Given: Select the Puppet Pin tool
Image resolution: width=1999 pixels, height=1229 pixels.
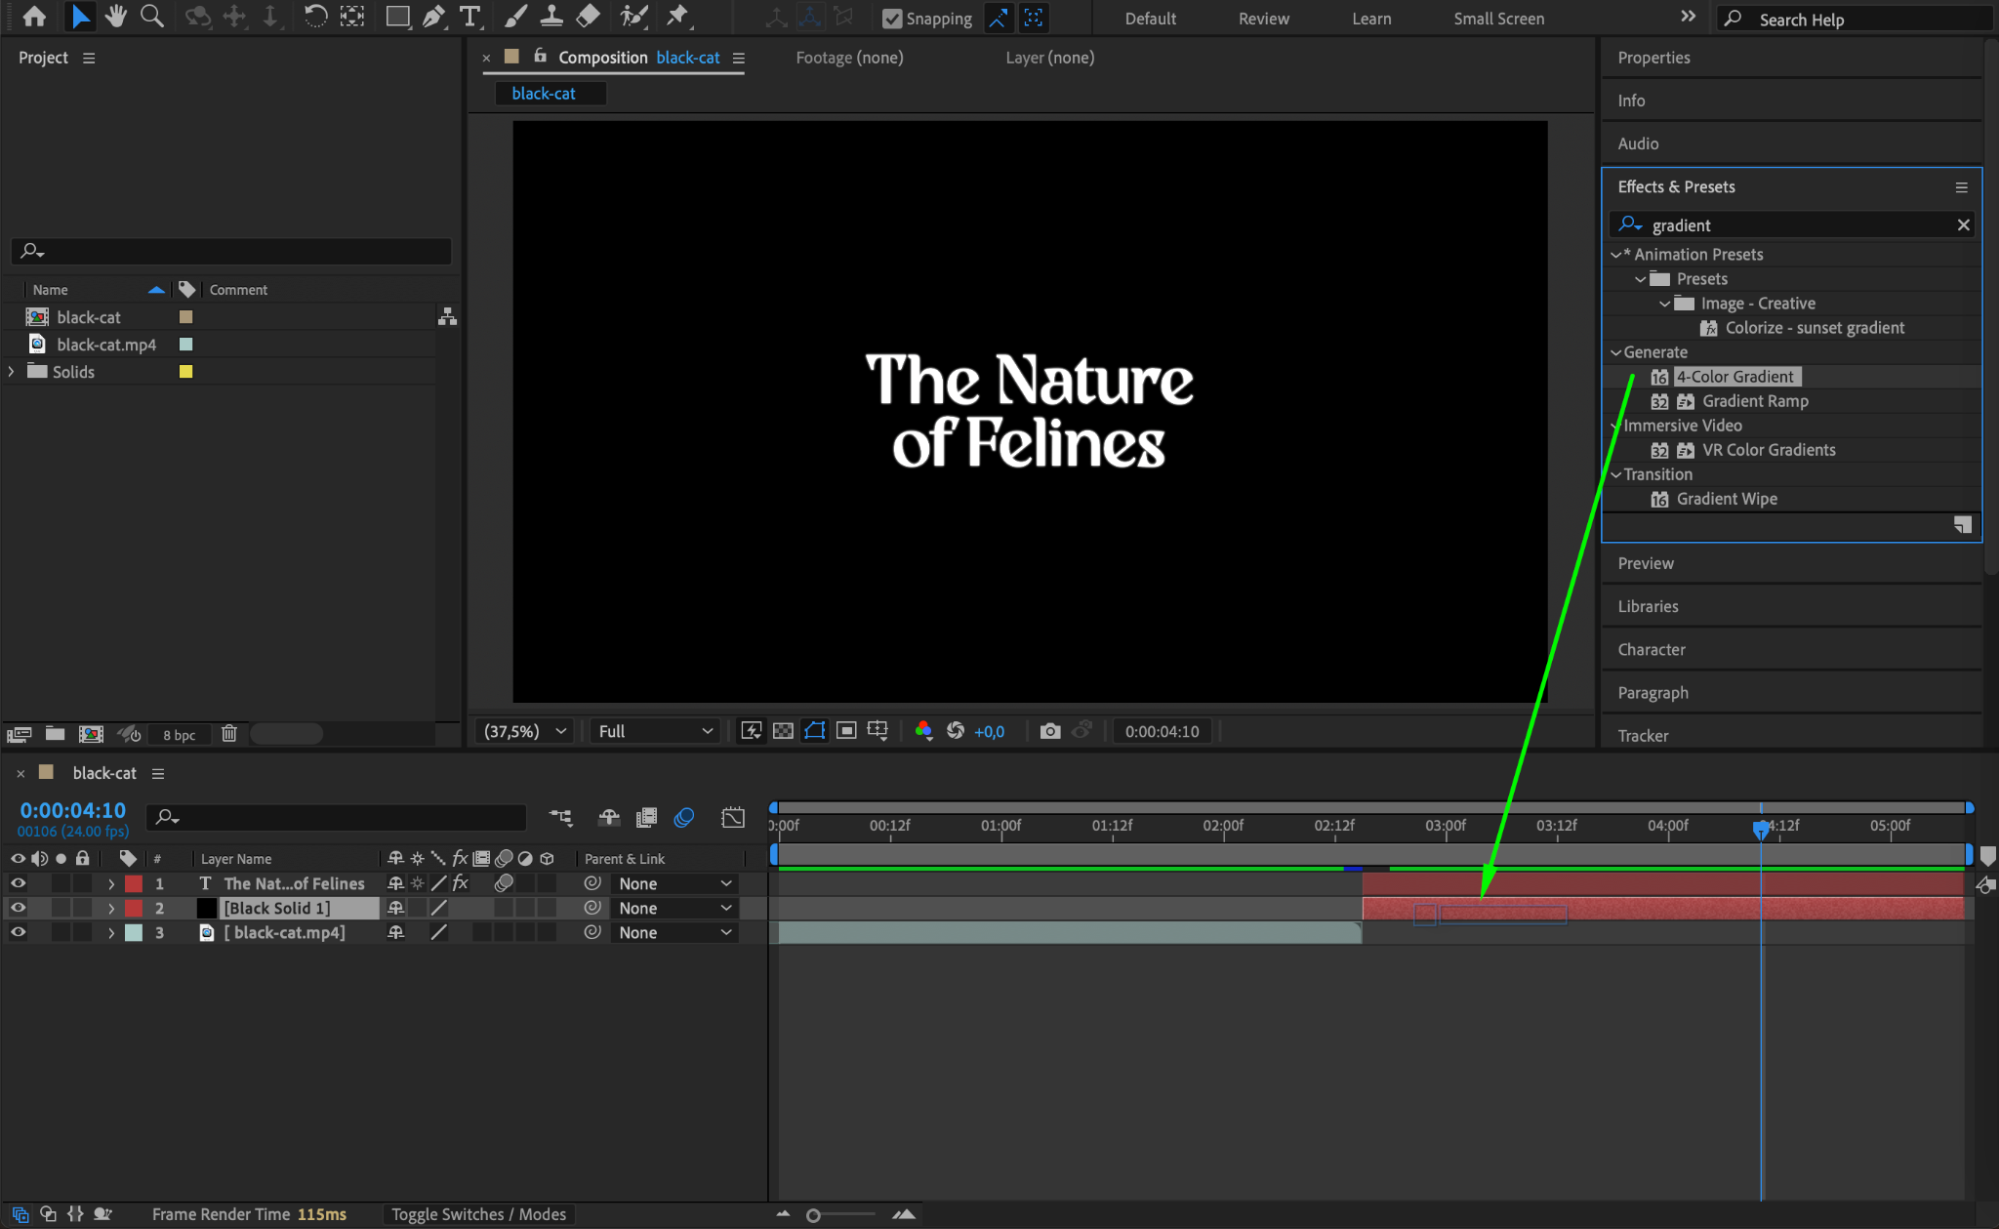Looking at the screenshot, I should pyautogui.click(x=678, y=17).
